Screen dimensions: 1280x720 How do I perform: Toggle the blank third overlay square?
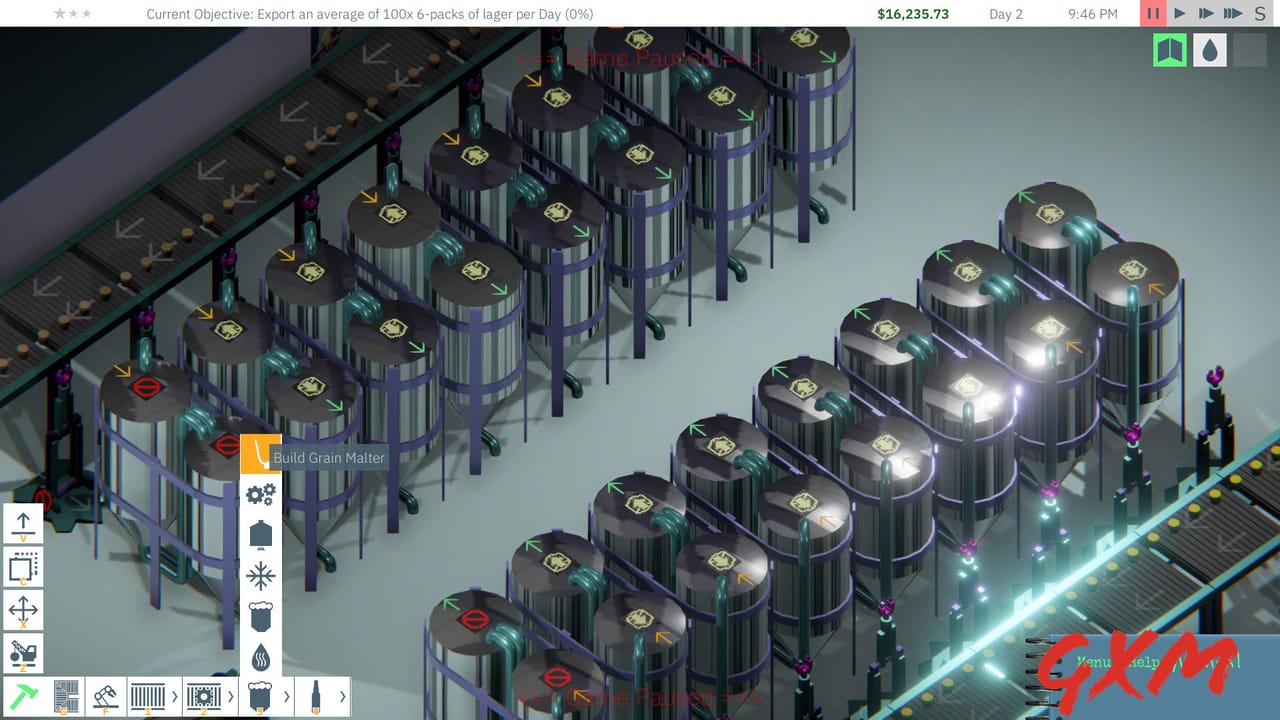click(x=1249, y=49)
